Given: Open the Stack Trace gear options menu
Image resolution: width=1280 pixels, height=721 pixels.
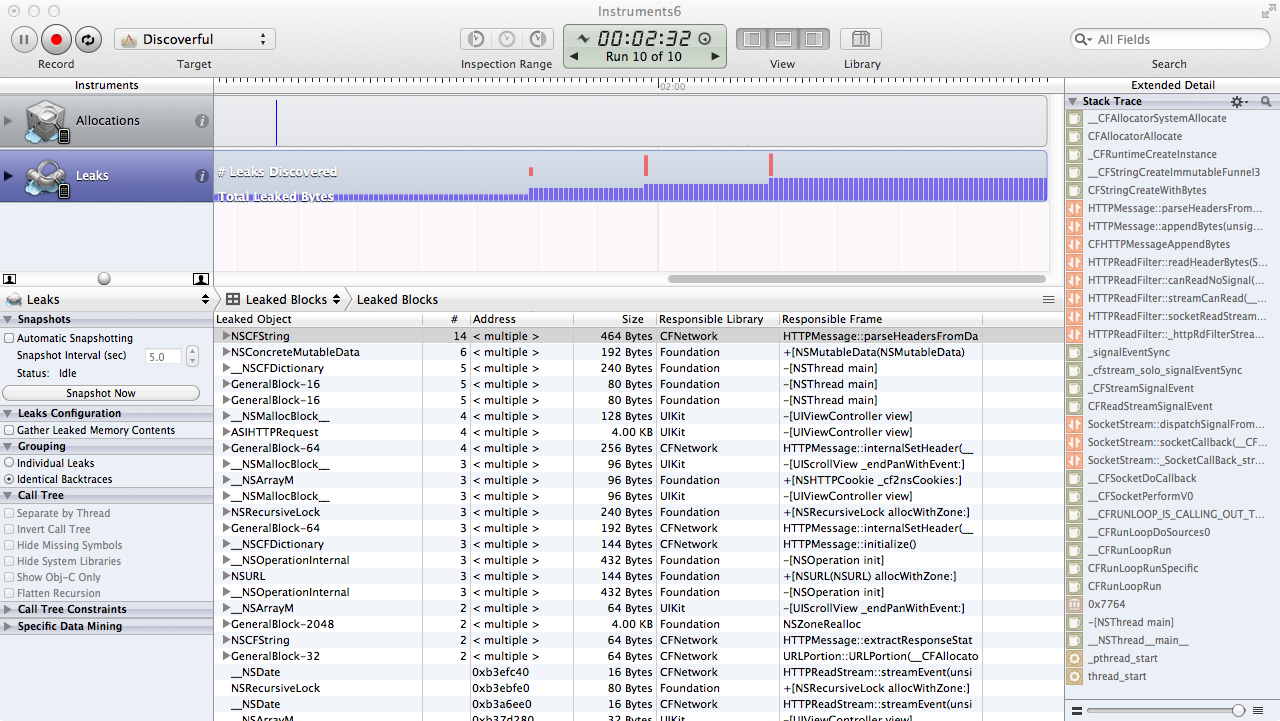Looking at the screenshot, I should point(1239,102).
